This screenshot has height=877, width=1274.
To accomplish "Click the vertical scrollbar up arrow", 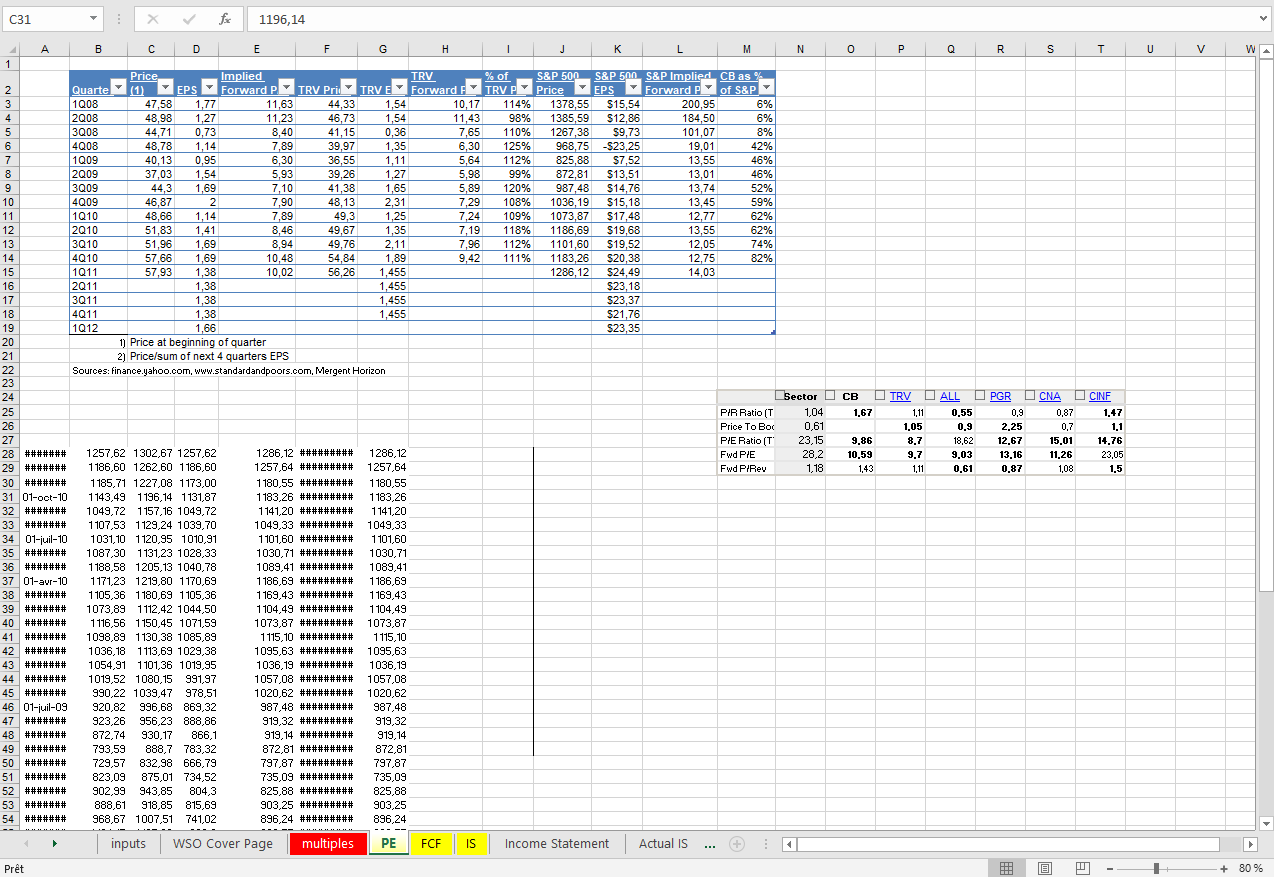I will [1265, 50].
